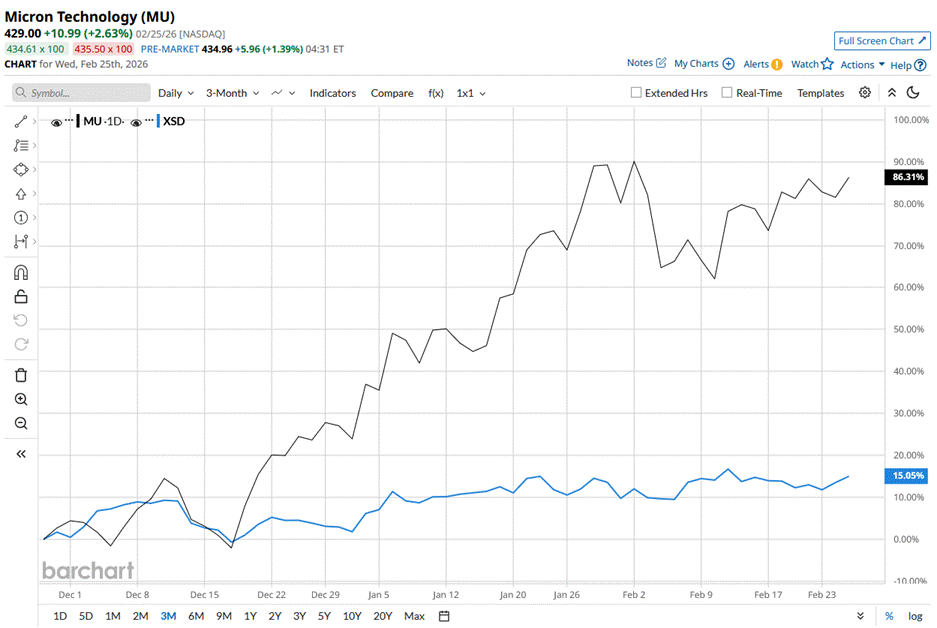The image size is (937, 628).
Task: Switch axis to log scale
Action: click(x=915, y=616)
